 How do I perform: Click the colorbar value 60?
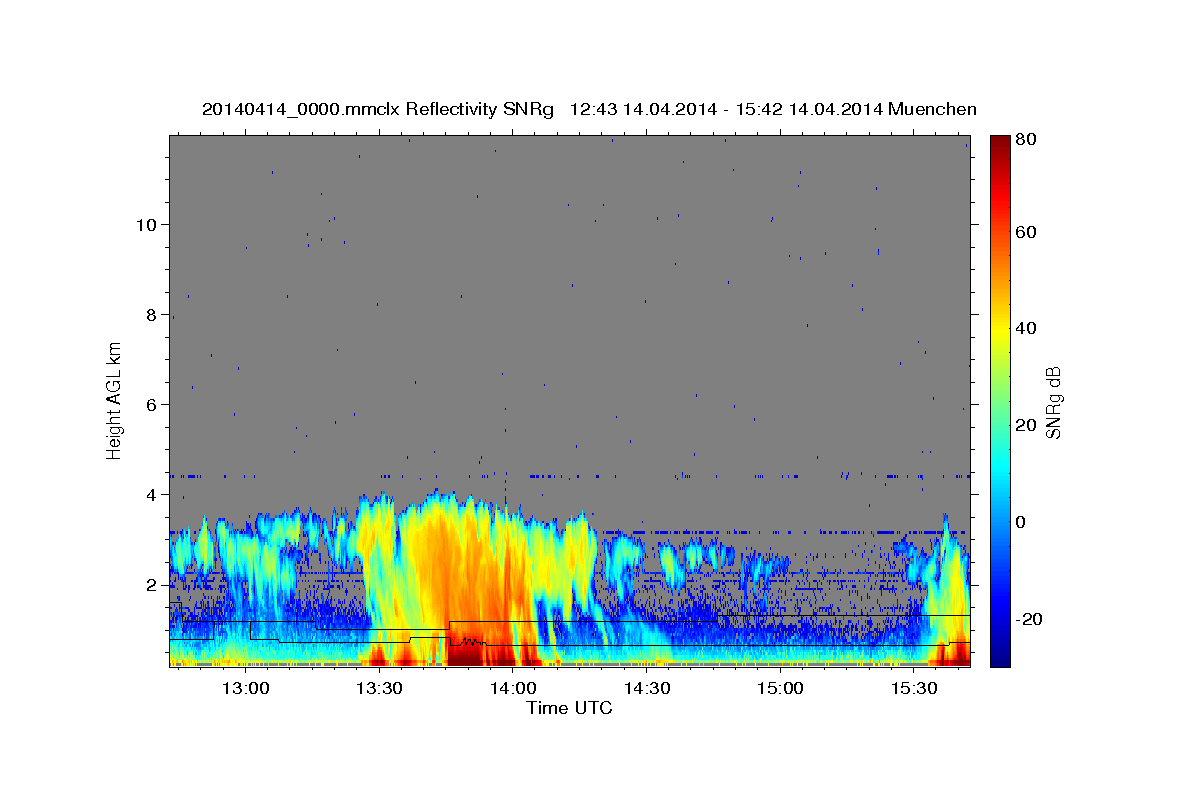tap(1024, 232)
